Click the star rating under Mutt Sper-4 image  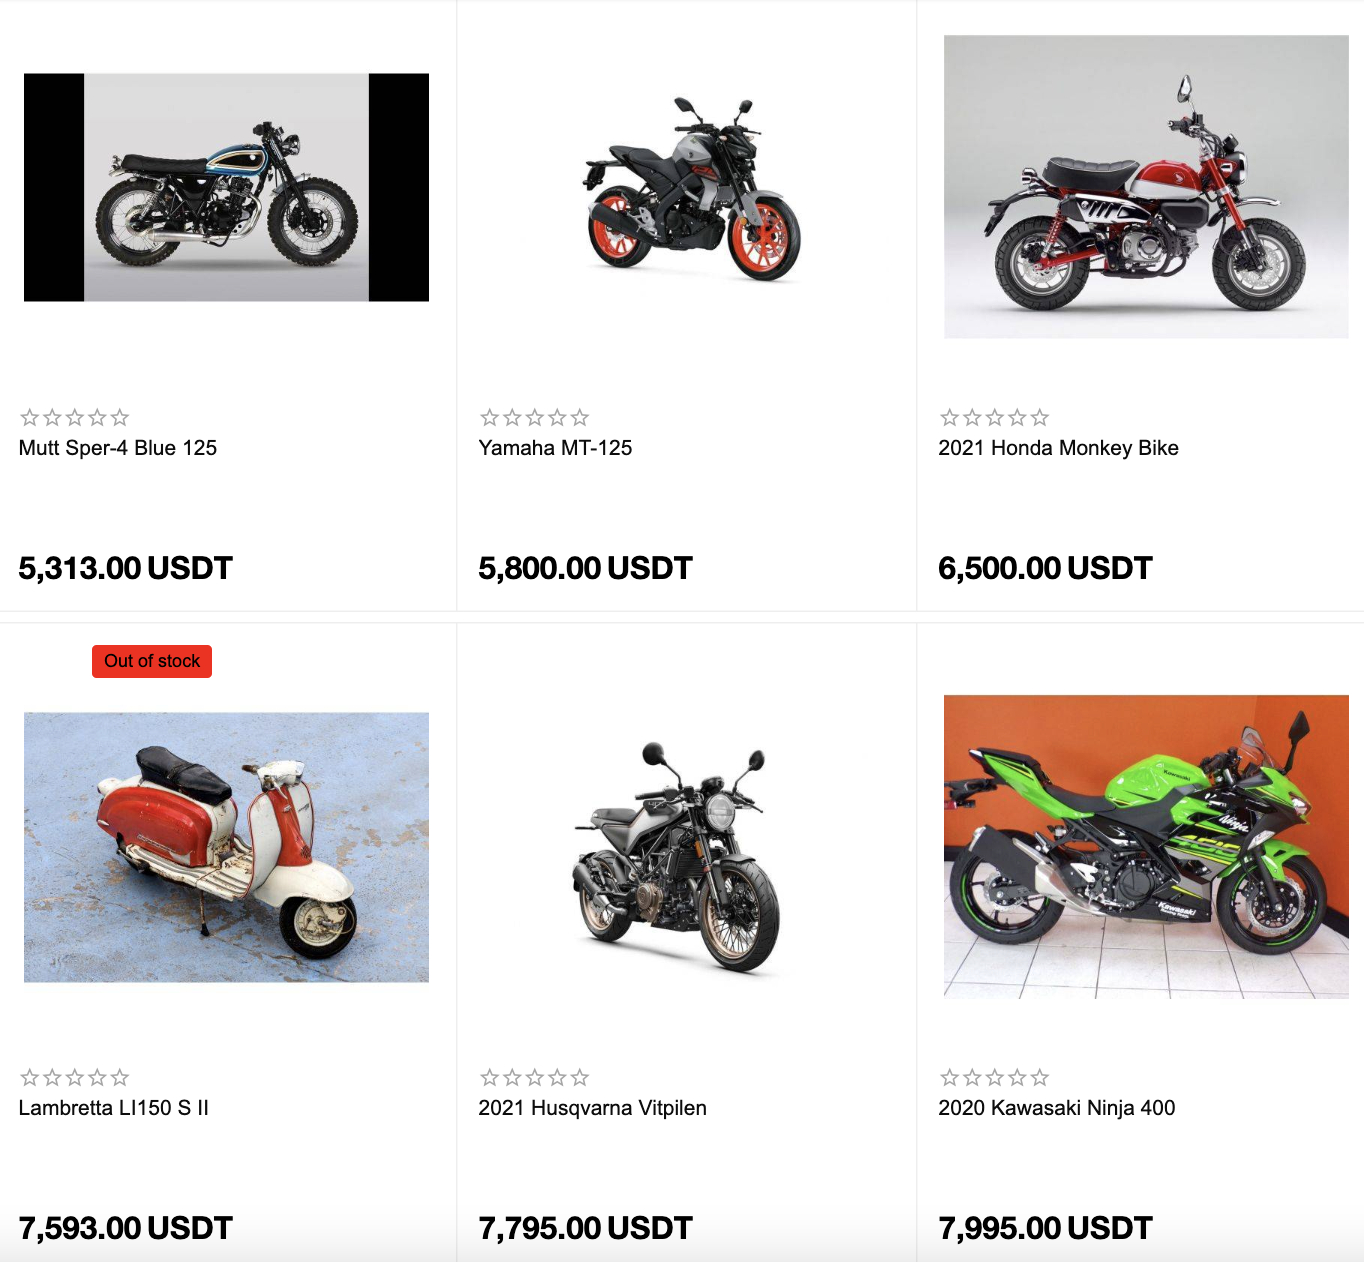pyautogui.click(x=75, y=417)
